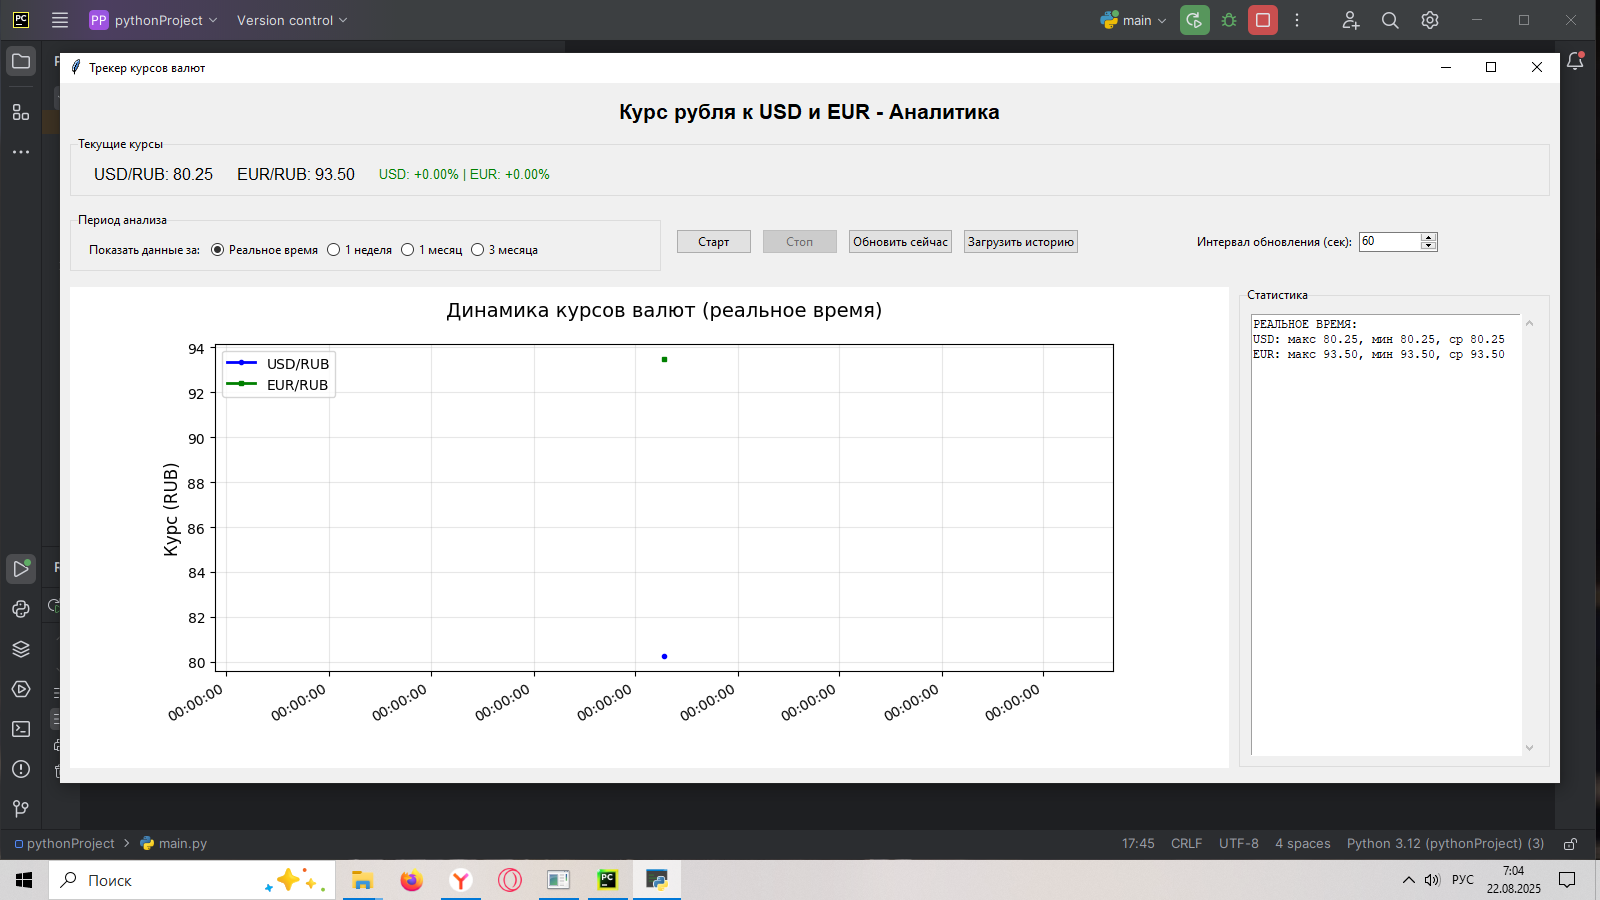
Task: Open Code With Me add-user icon
Action: pyautogui.click(x=1351, y=20)
